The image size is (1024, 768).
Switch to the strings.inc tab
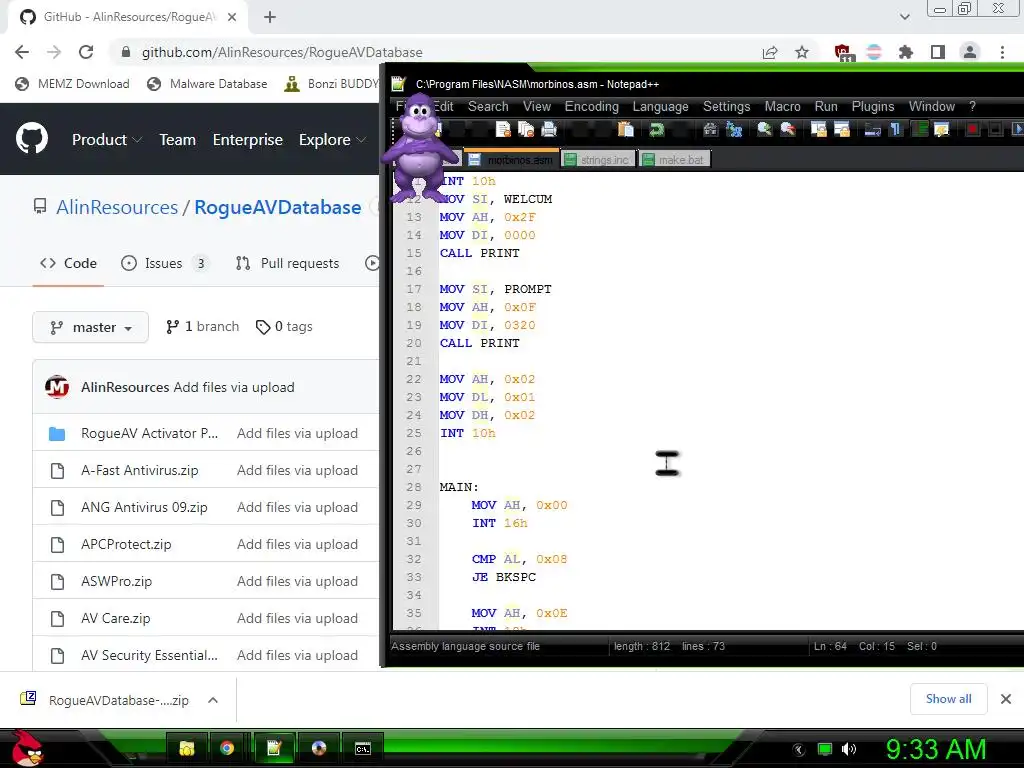coord(598,159)
